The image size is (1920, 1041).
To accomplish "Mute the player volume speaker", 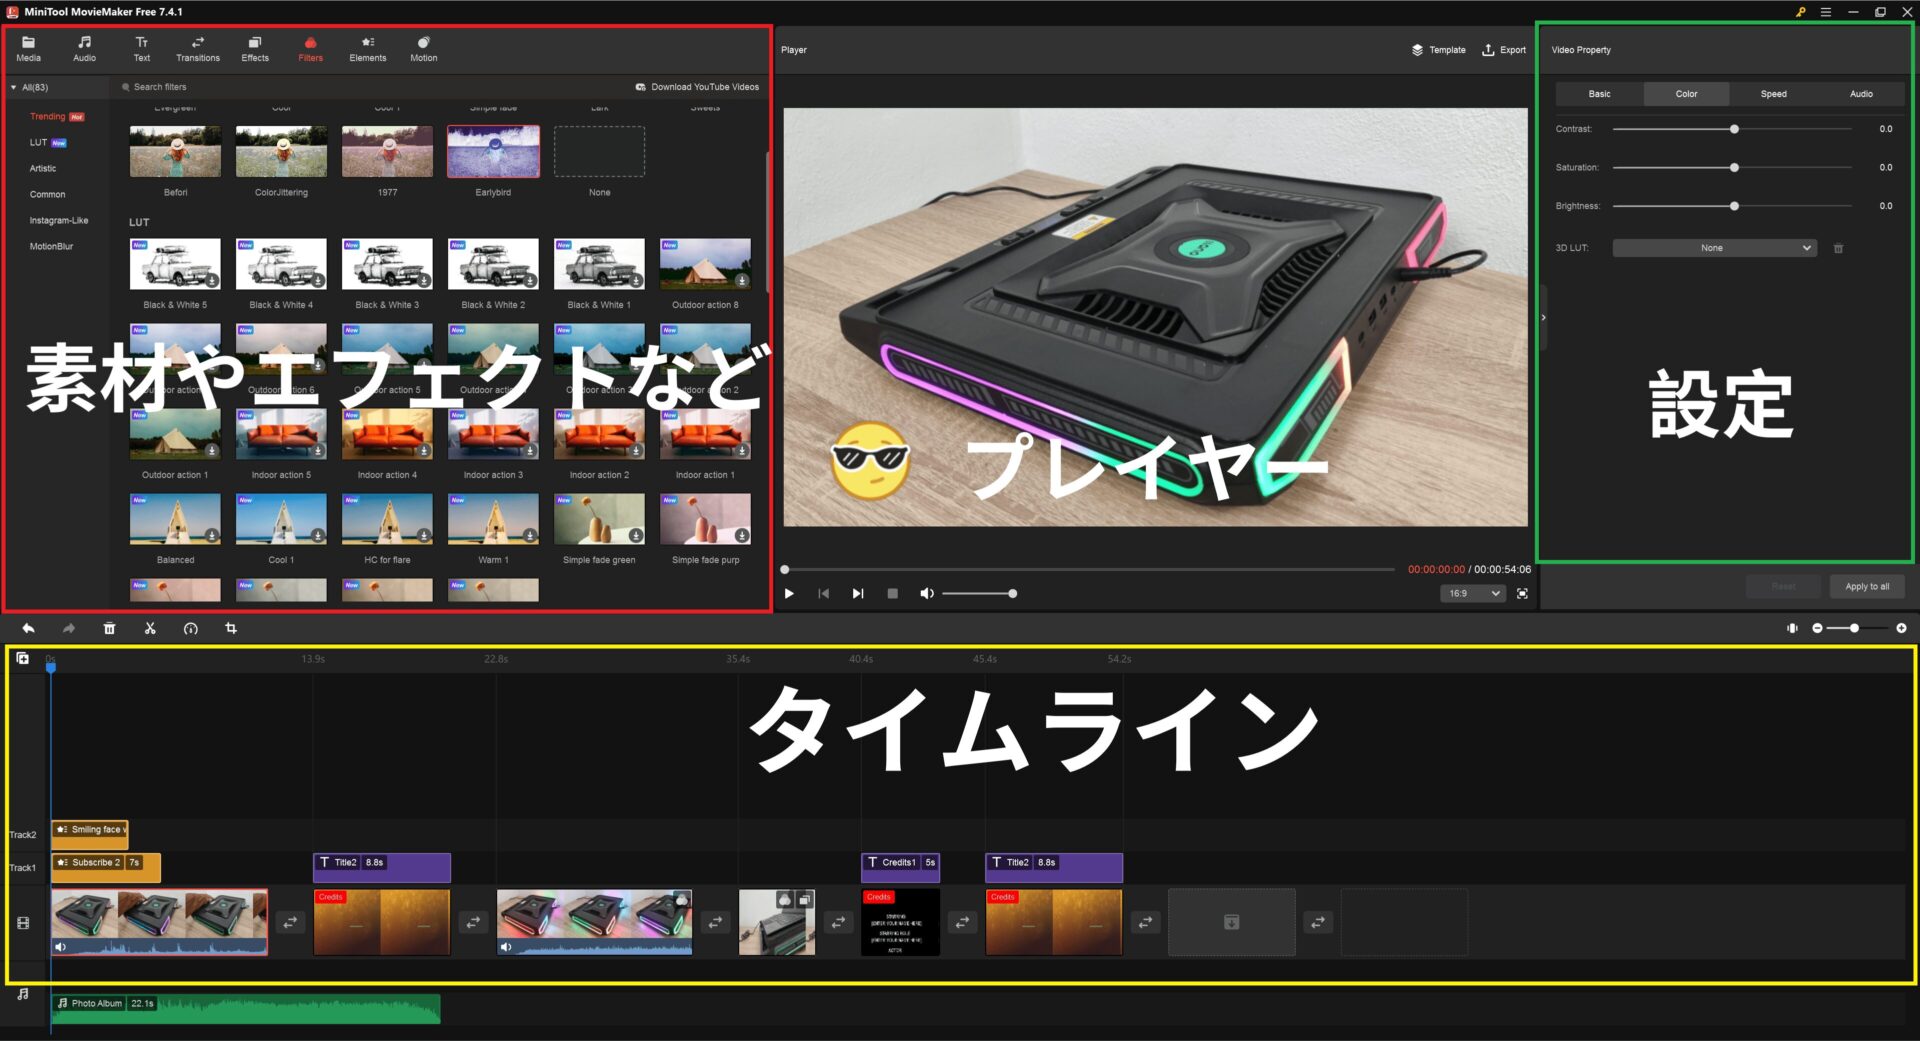I will tap(926, 593).
